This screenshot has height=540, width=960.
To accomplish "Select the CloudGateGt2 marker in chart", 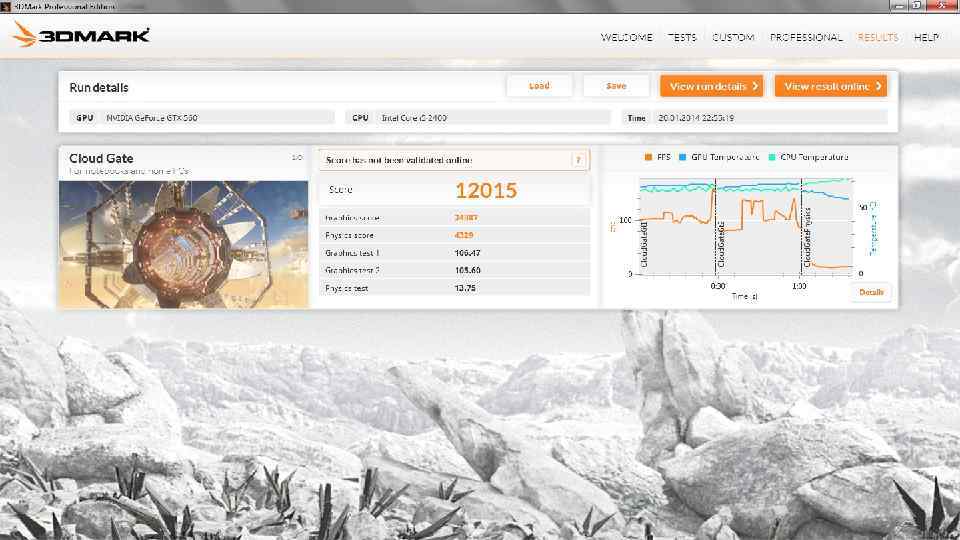I will click(721, 244).
